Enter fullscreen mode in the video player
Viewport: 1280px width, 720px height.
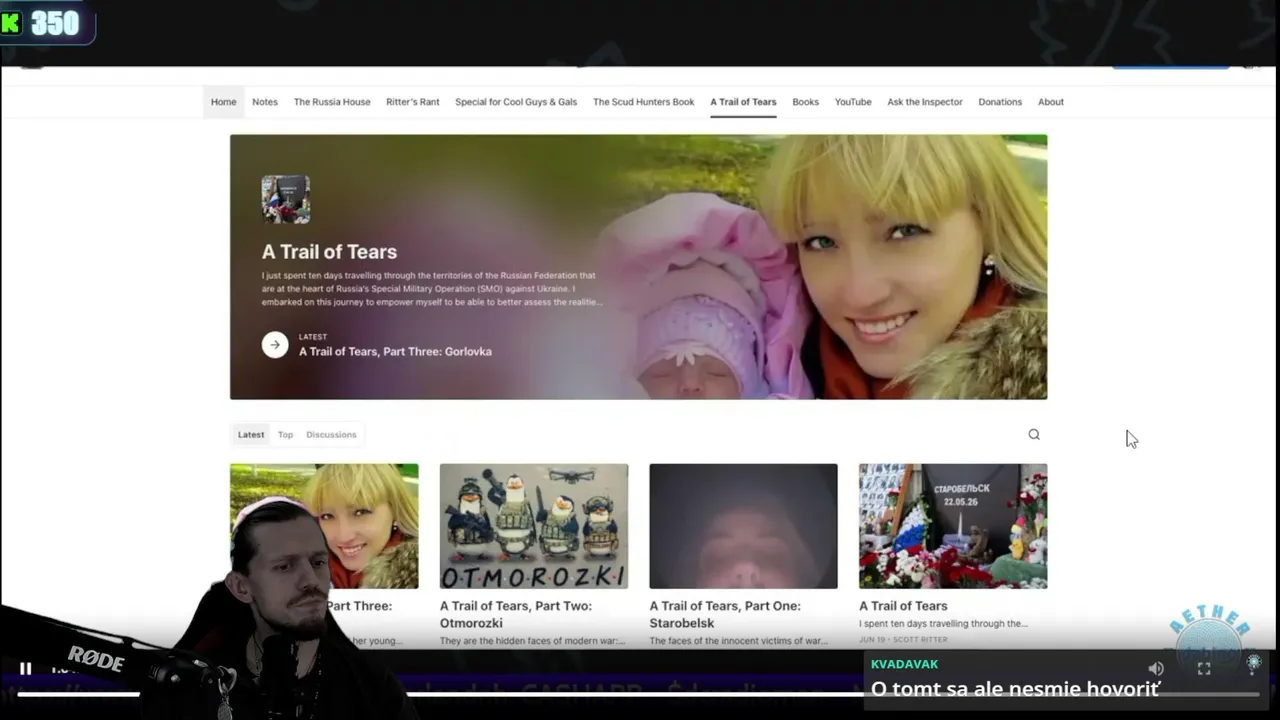[x=1204, y=669]
